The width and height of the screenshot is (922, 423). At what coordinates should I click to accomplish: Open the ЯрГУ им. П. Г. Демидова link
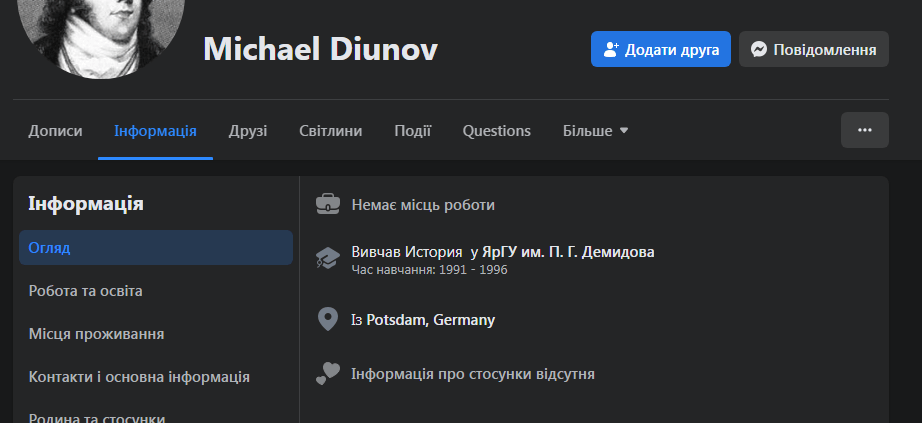[569, 251]
